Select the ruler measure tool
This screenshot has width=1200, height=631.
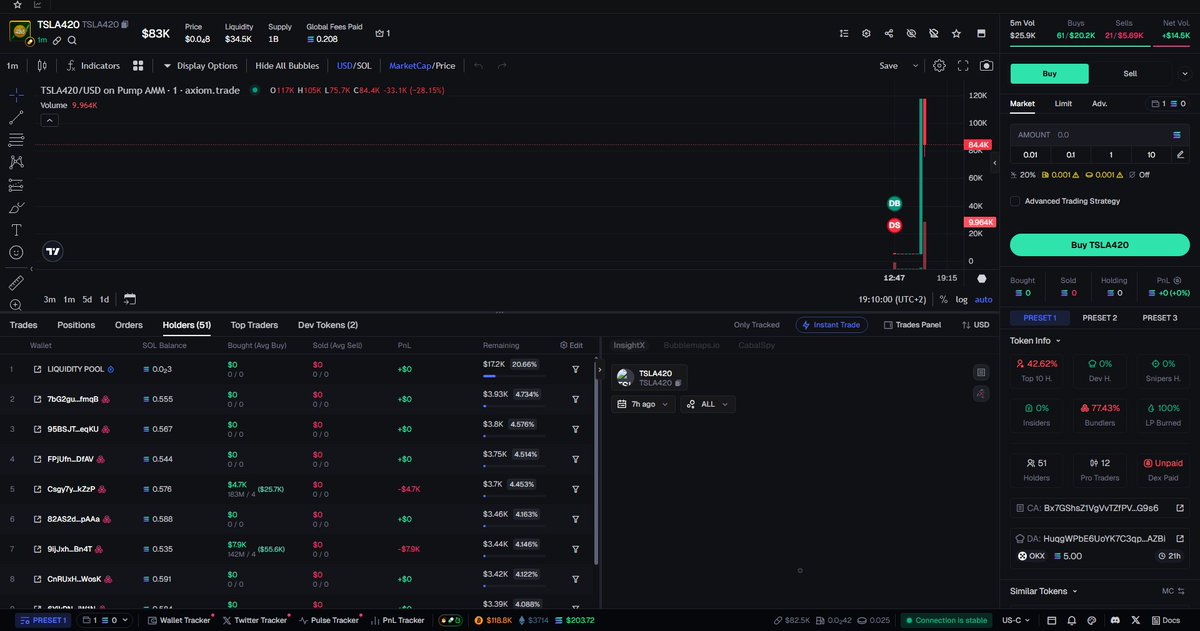16,283
